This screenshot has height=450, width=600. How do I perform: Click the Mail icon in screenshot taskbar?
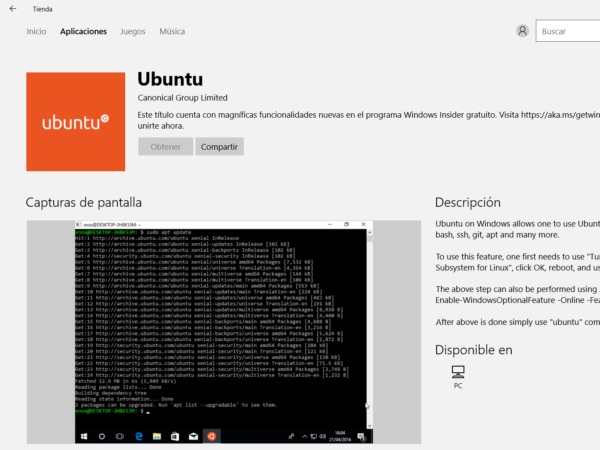pyautogui.click(x=193, y=436)
